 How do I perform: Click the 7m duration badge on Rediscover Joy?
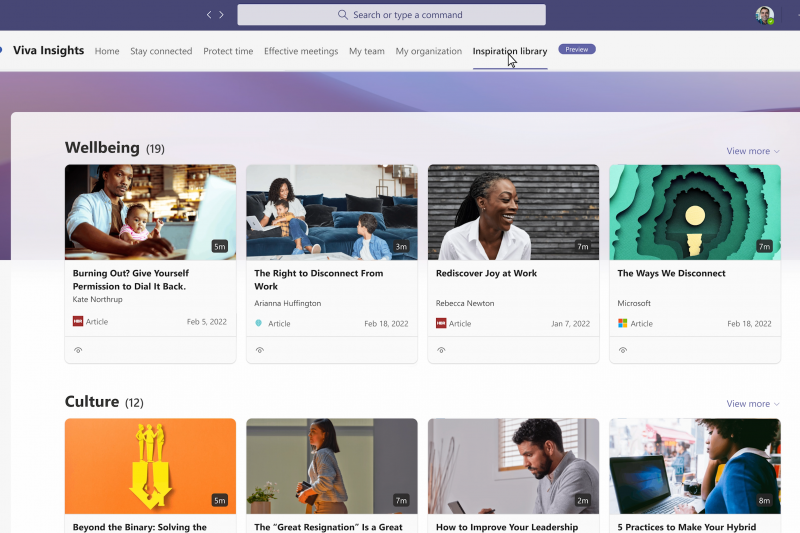pyautogui.click(x=583, y=246)
